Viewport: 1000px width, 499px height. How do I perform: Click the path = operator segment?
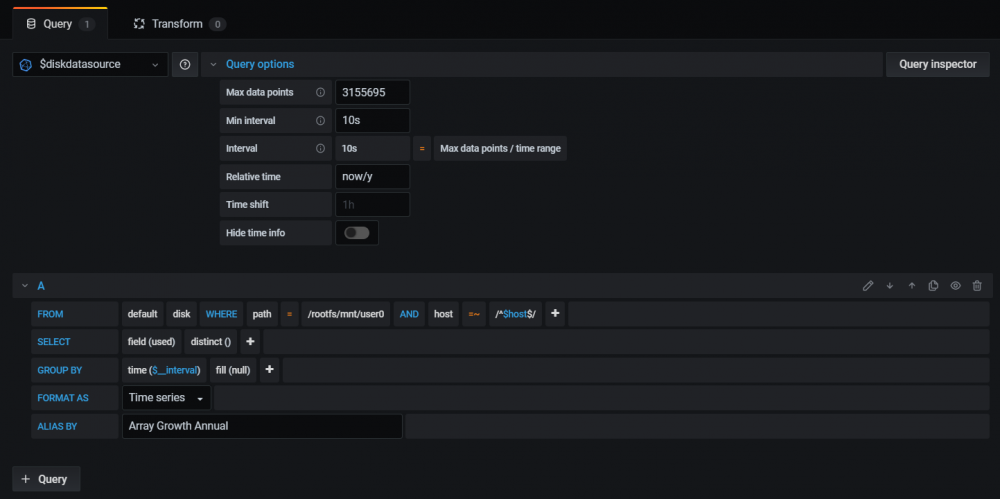pyautogui.click(x=289, y=314)
